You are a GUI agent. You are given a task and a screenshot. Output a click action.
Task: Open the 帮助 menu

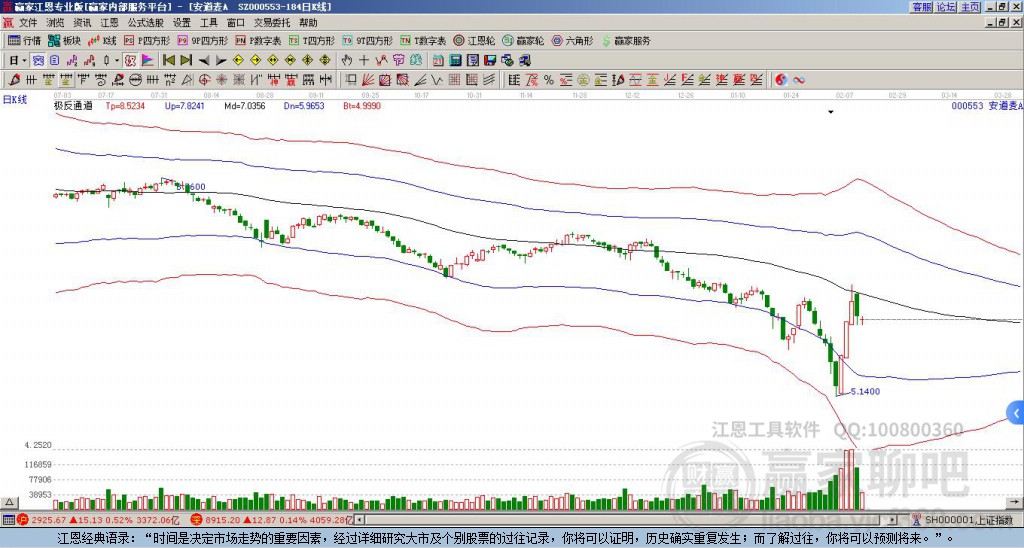(x=308, y=23)
